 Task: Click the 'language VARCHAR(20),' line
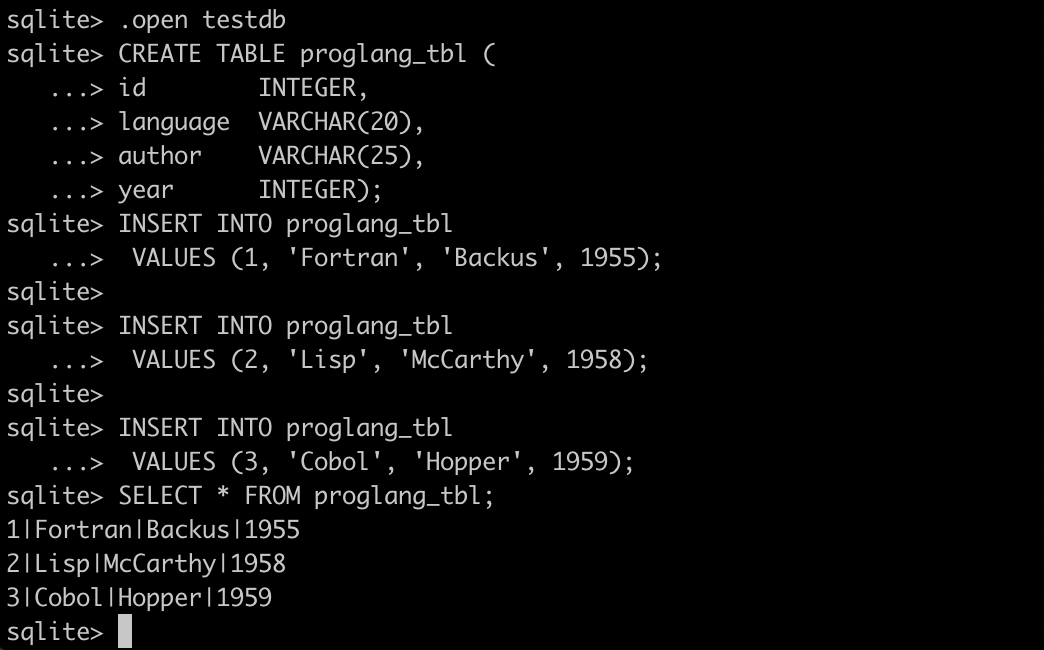pyautogui.click(x=271, y=123)
